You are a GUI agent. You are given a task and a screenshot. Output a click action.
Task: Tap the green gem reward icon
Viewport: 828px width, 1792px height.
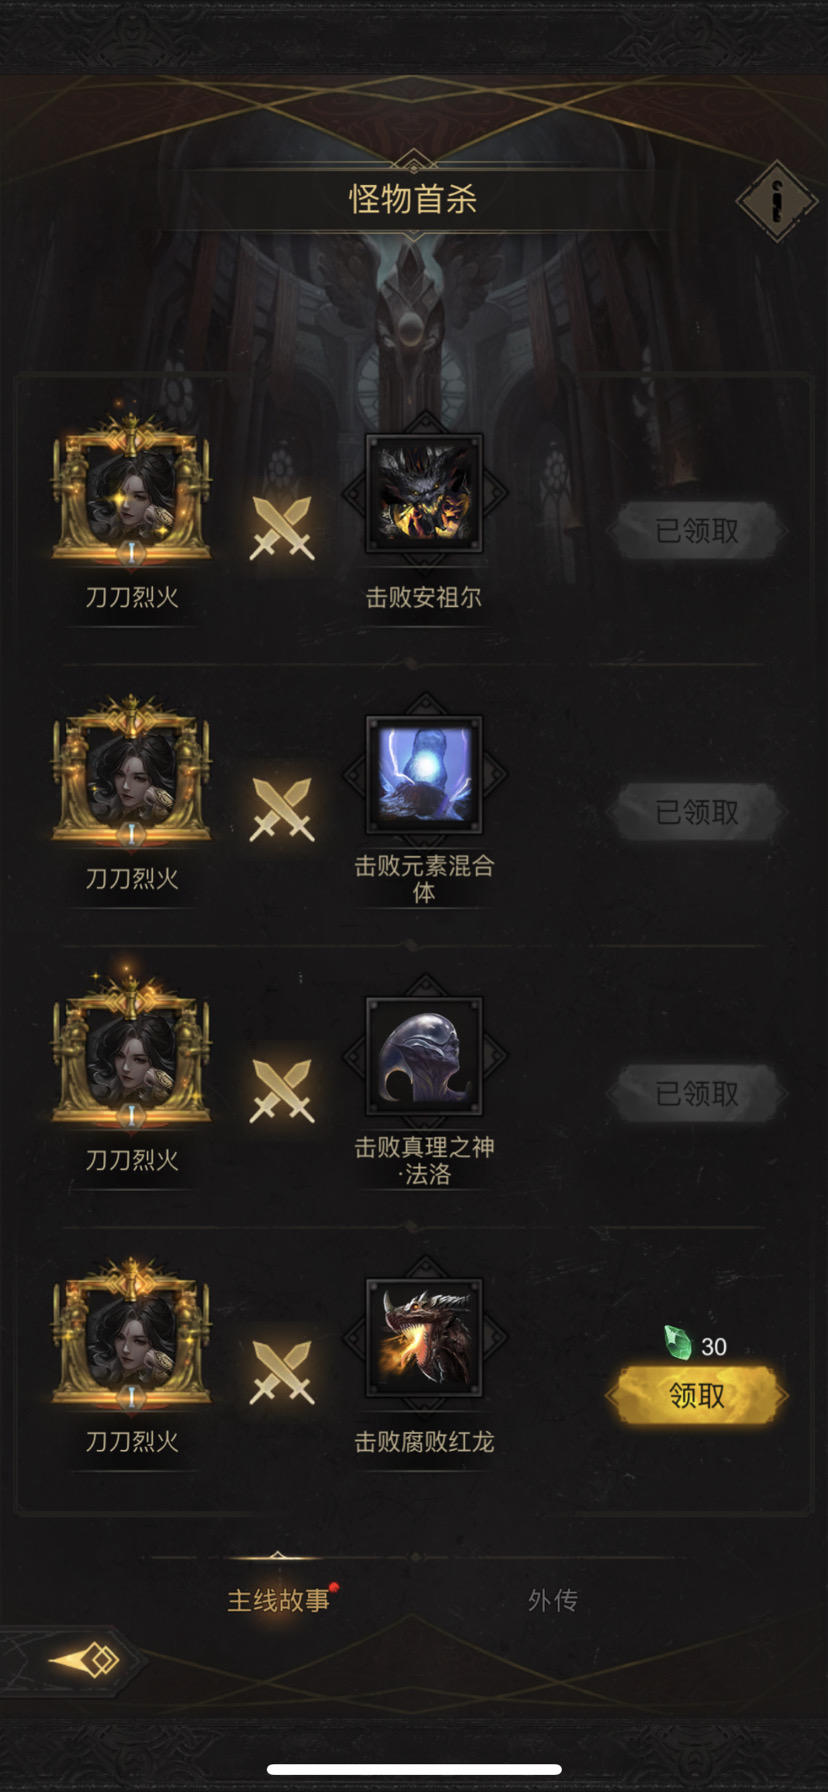[x=678, y=1343]
